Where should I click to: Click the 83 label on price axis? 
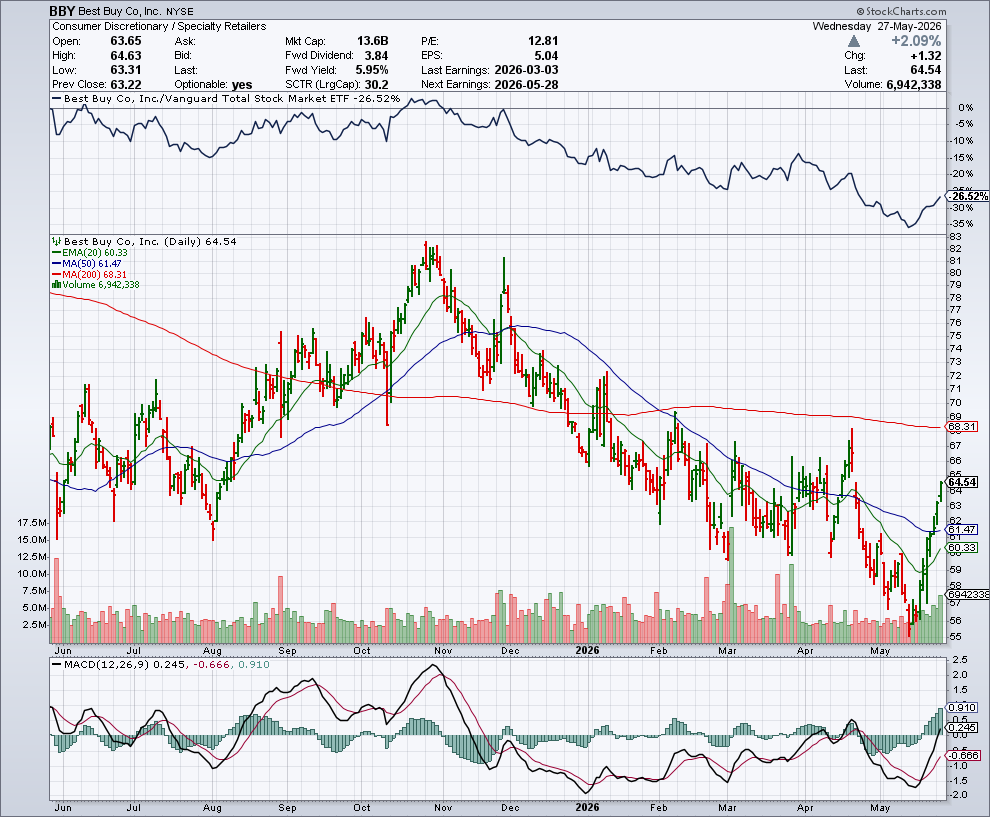pyautogui.click(x=955, y=236)
